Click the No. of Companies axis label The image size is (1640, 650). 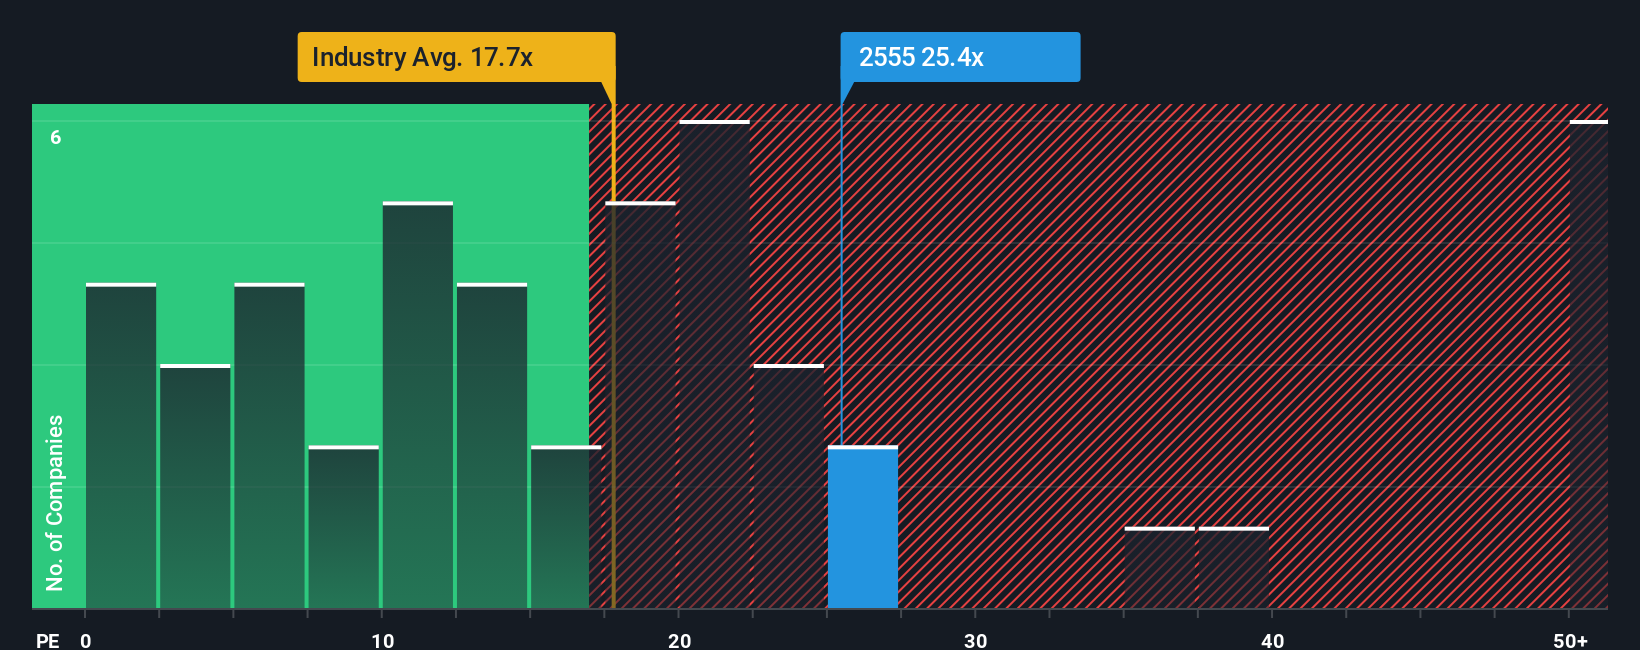point(55,502)
